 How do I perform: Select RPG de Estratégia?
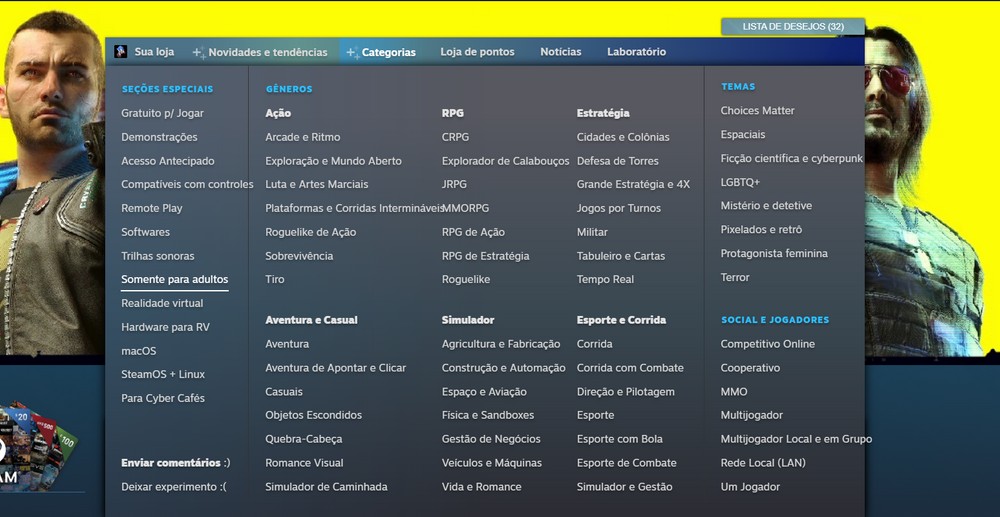(x=485, y=256)
